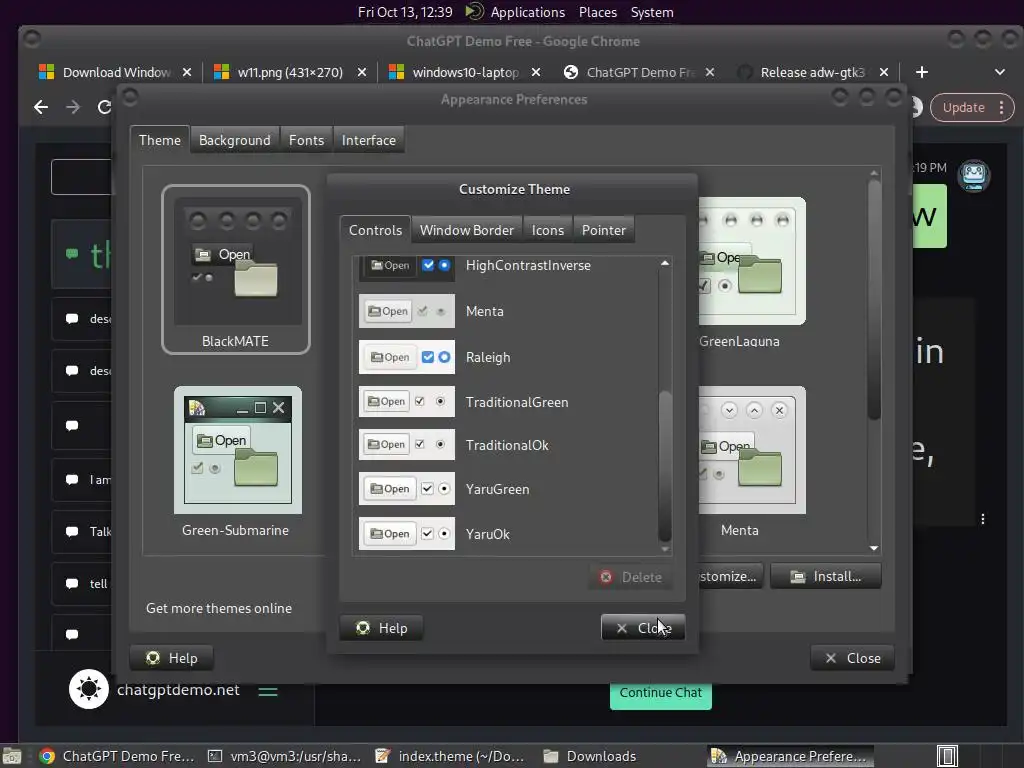This screenshot has width=1024, height=768.
Task: Click the TraditionalGreen preview thumbnail
Action: (x=407, y=402)
